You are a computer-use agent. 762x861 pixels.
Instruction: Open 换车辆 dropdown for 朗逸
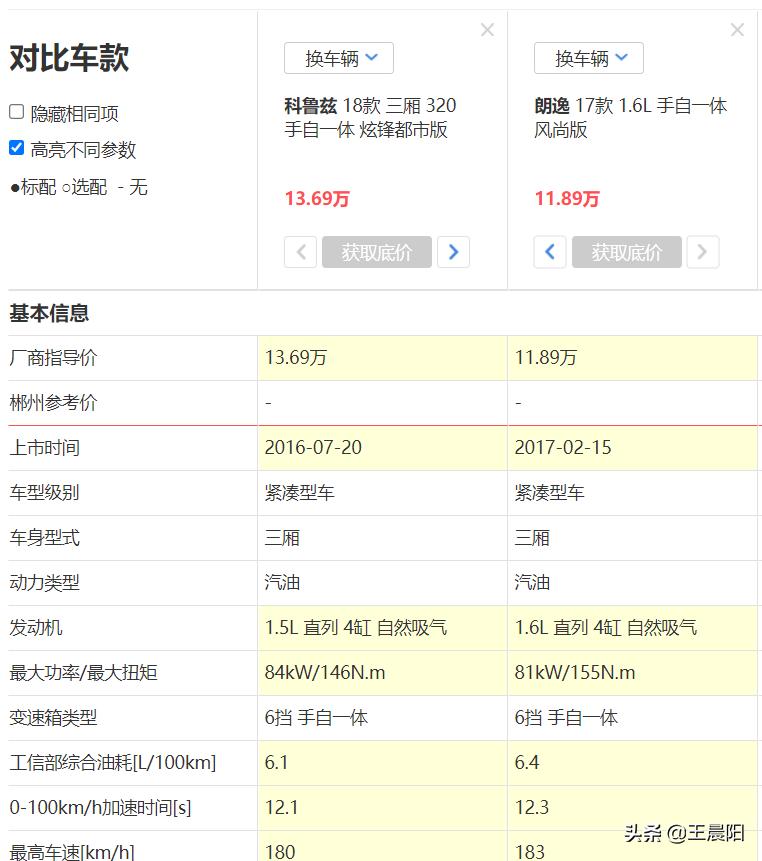click(589, 58)
